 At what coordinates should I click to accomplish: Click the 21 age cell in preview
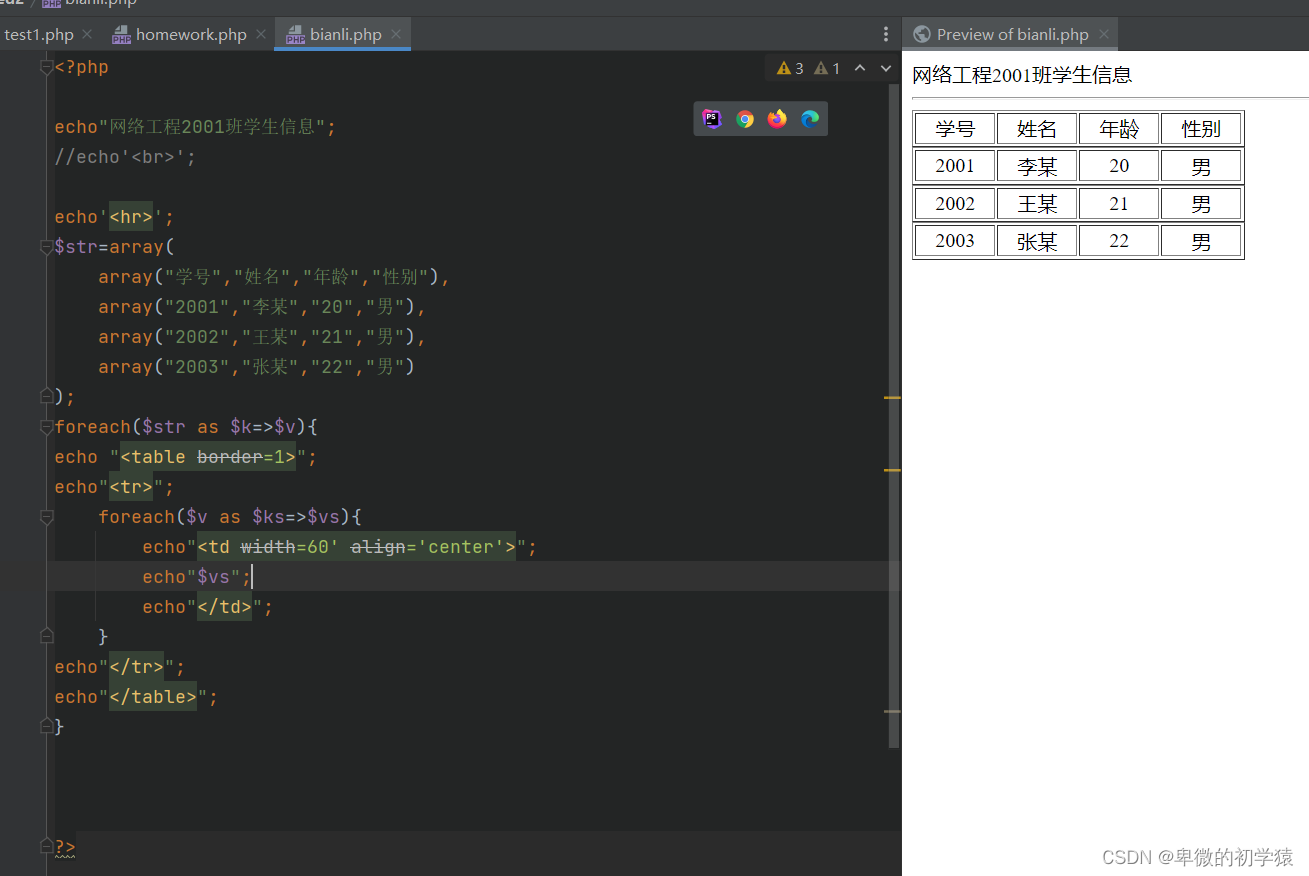[x=1119, y=204]
